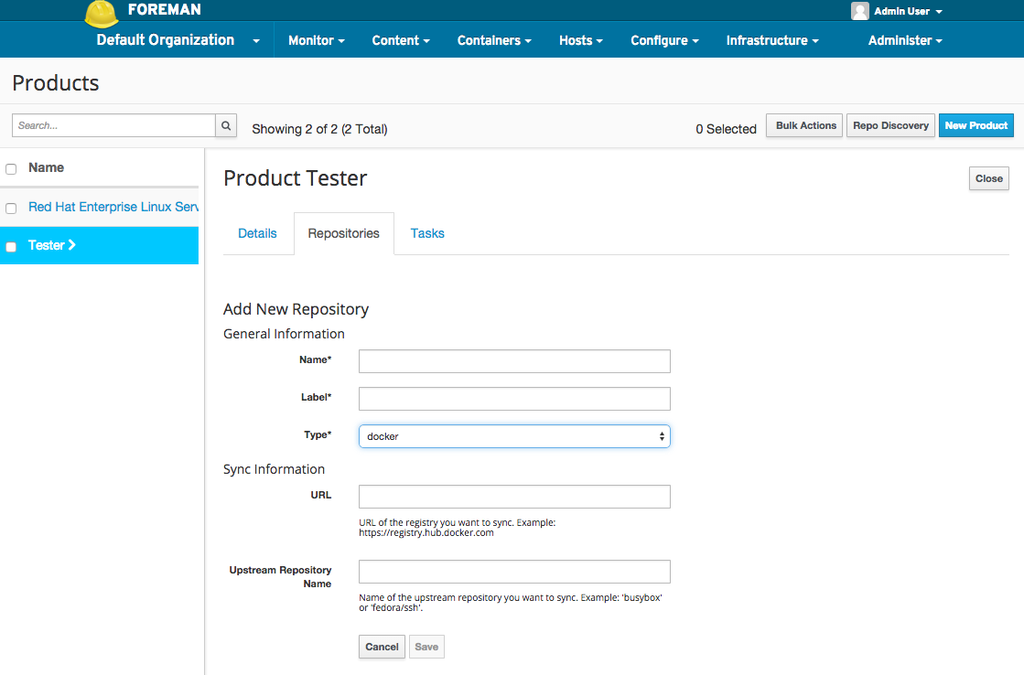Open the Configure menu
1024x675 pixels.
664,40
